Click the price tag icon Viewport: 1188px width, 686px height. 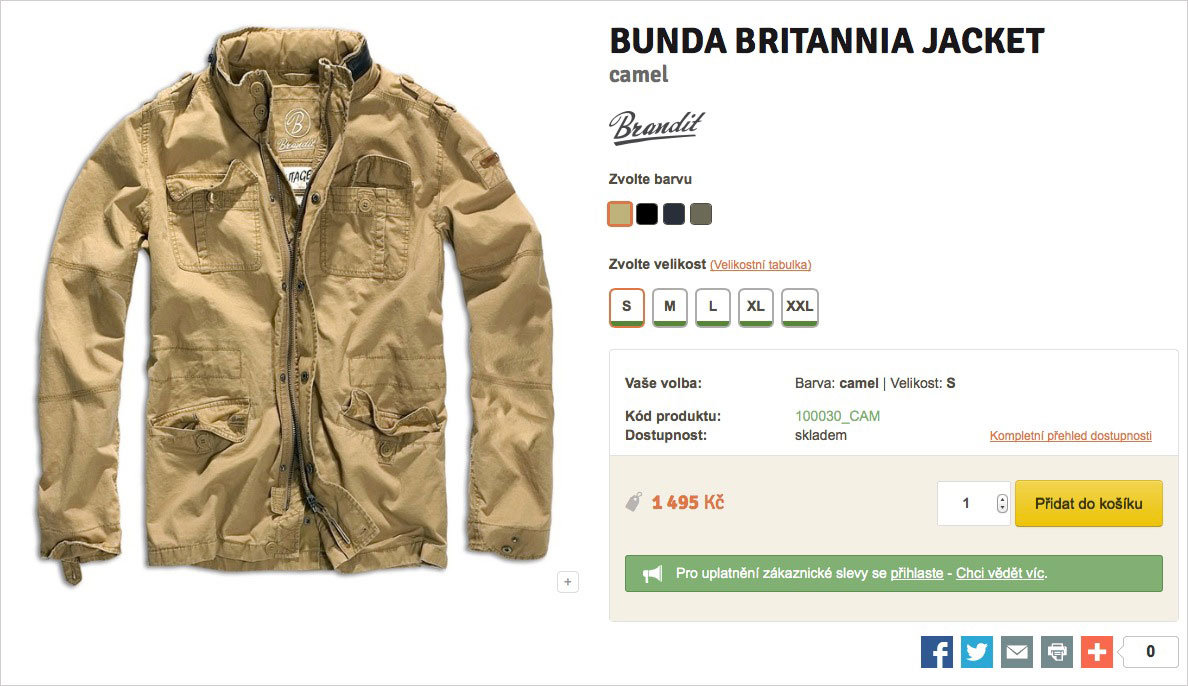[x=633, y=502]
